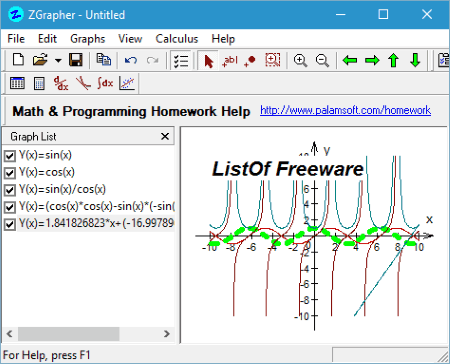Image resolution: width=450 pixels, height=364 pixels.
Task: Expand the Open file dropdown arrow
Action: click(58, 61)
